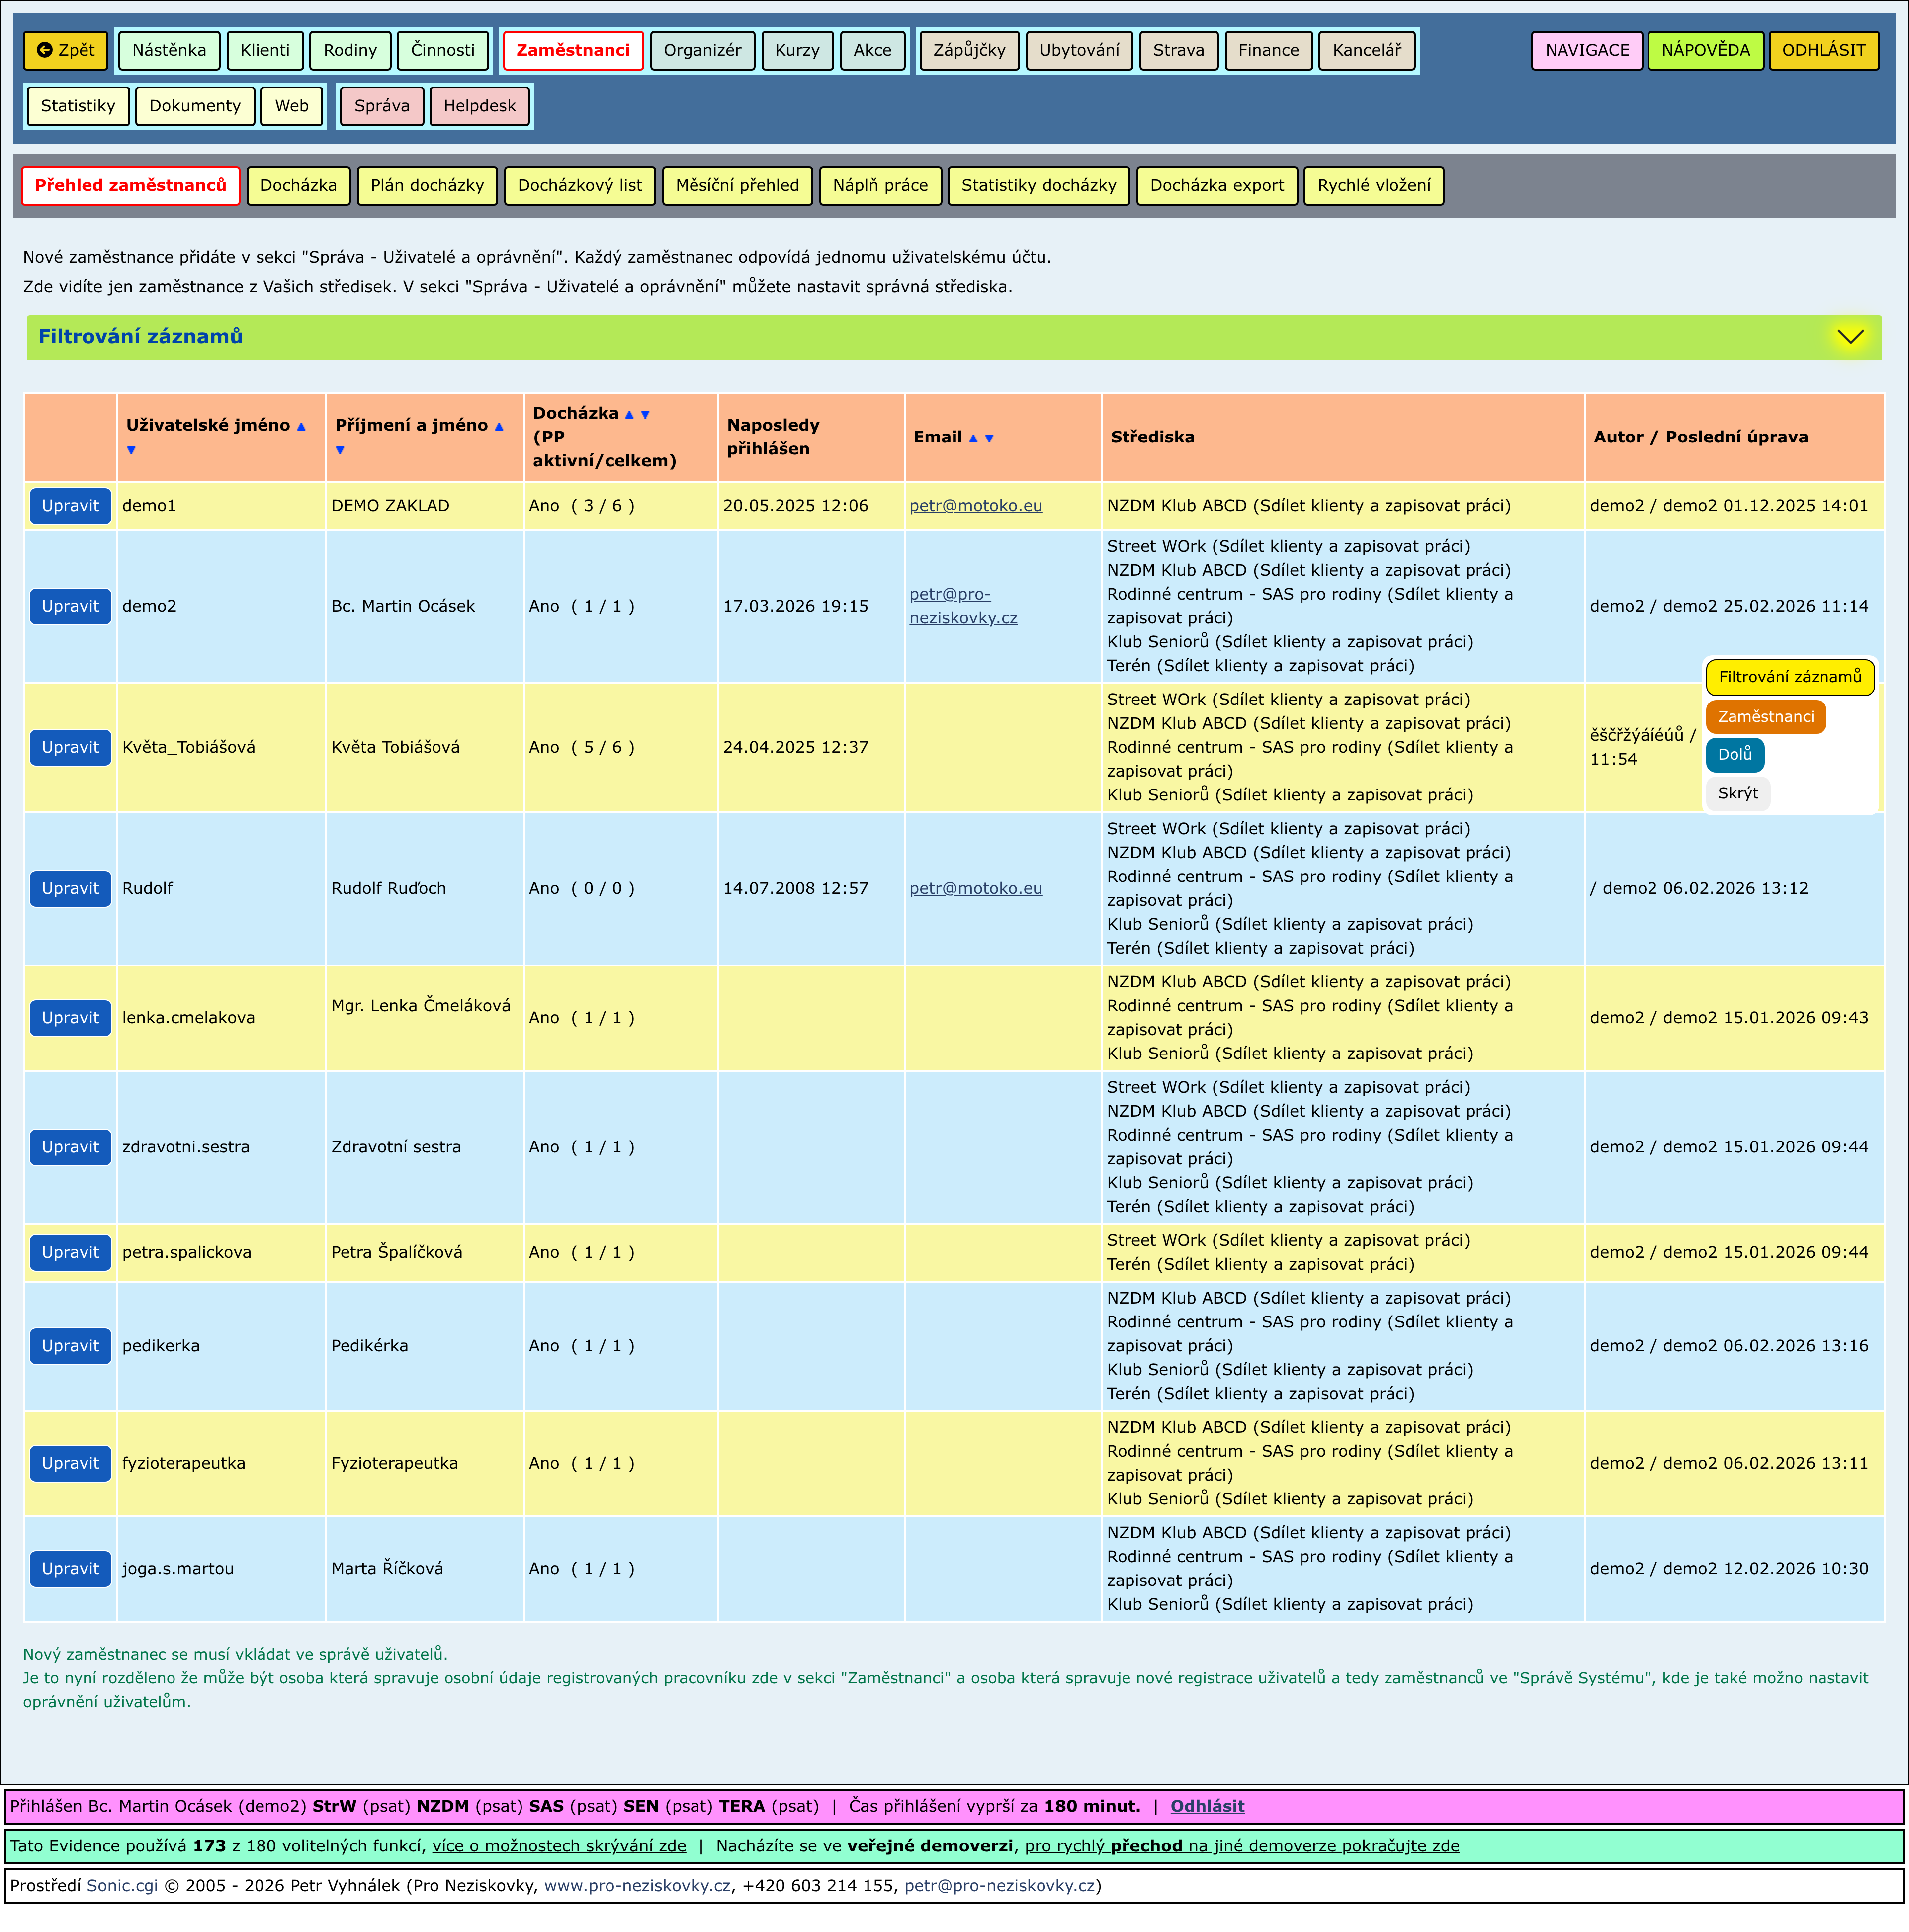The height and width of the screenshot is (1932, 1909).
Task: Sort Uživatelské jméno descending arrow
Action: click(x=131, y=451)
